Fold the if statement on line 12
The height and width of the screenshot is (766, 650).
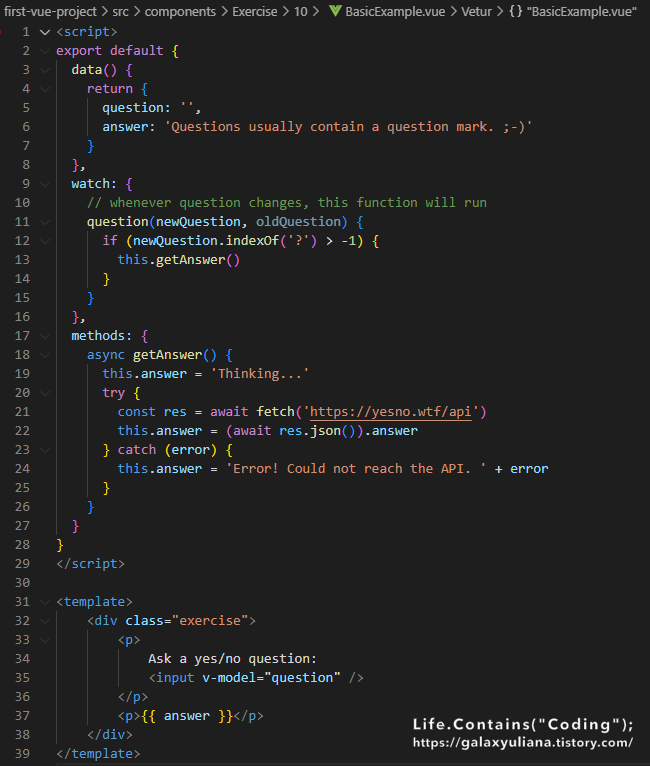45,241
